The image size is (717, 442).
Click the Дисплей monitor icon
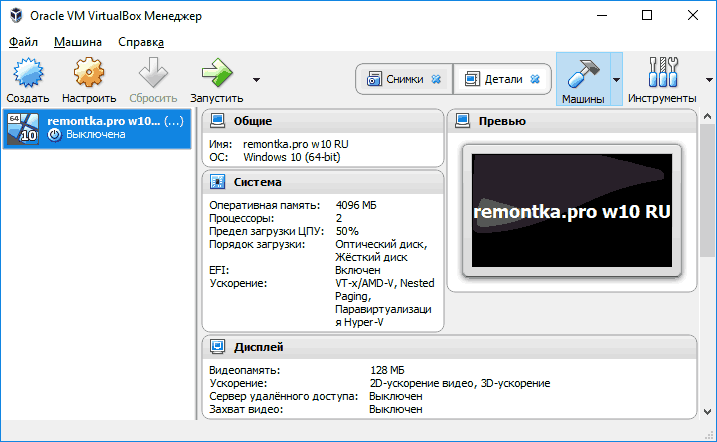point(217,346)
